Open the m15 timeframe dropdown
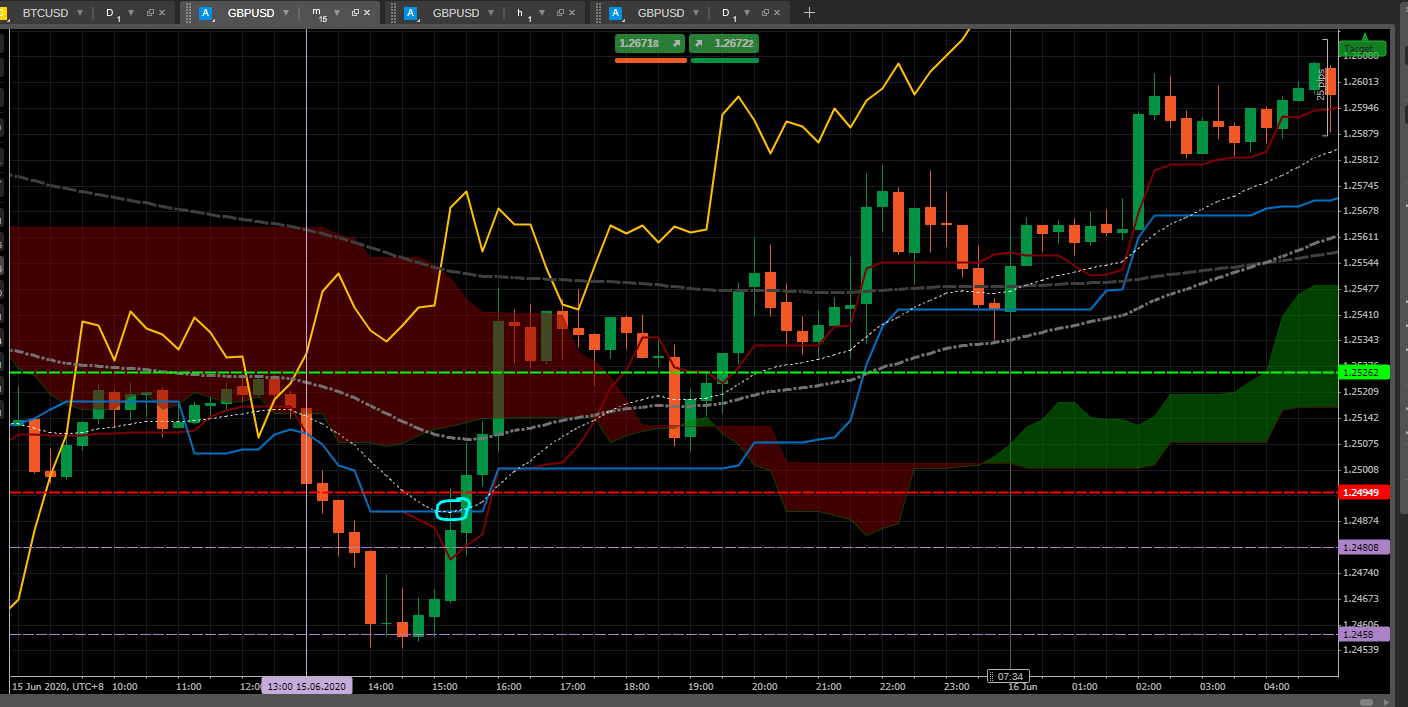Image resolution: width=1408 pixels, height=707 pixels. pyautogui.click(x=335, y=13)
